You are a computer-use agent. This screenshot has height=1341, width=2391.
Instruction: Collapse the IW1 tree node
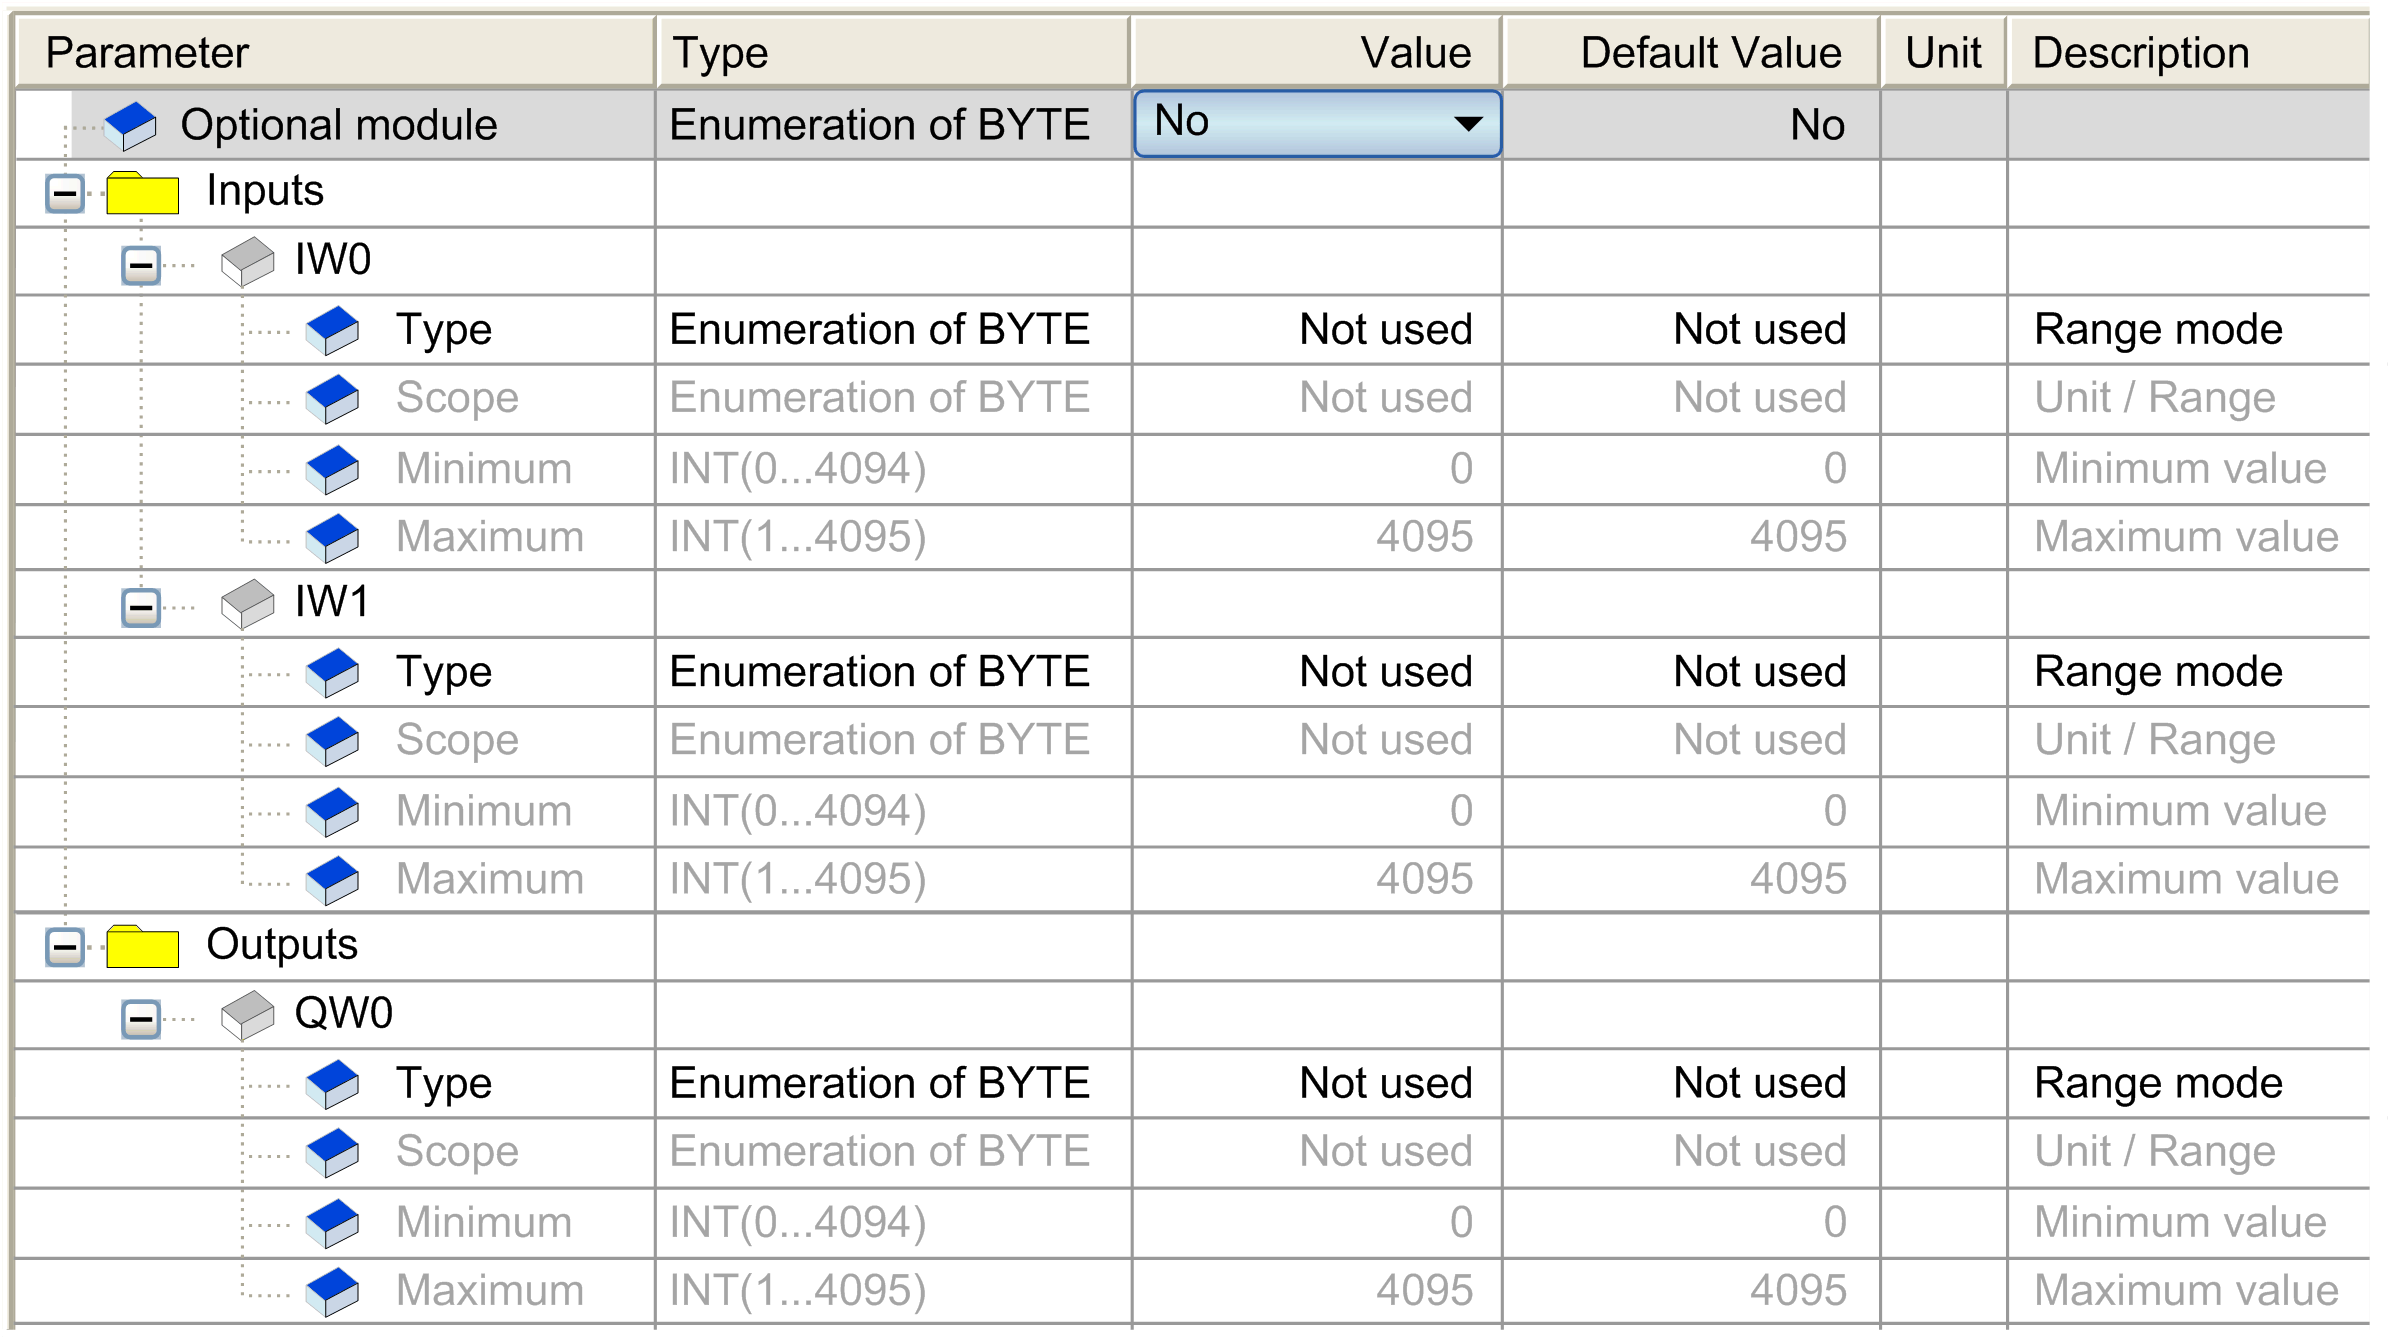tap(141, 607)
